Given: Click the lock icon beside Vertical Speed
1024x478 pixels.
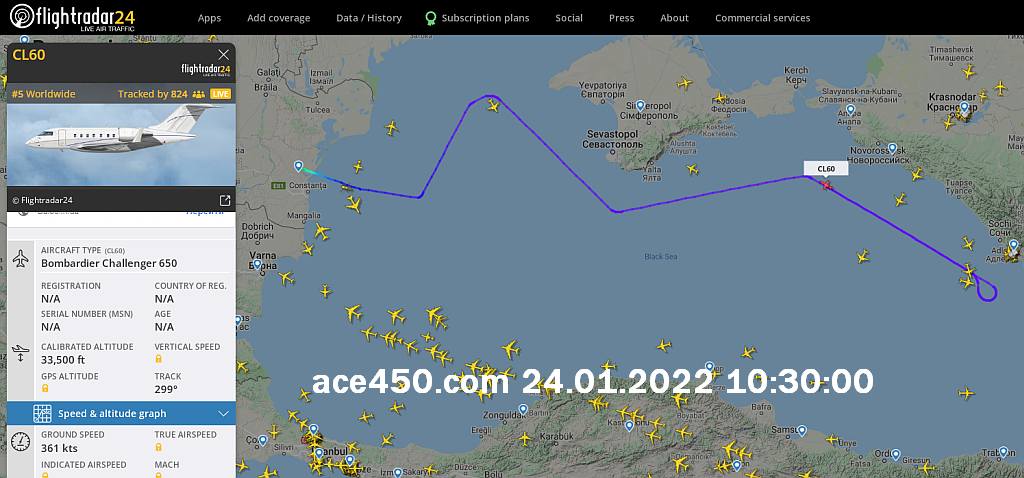Looking at the screenshot, I should pos(158,359).
